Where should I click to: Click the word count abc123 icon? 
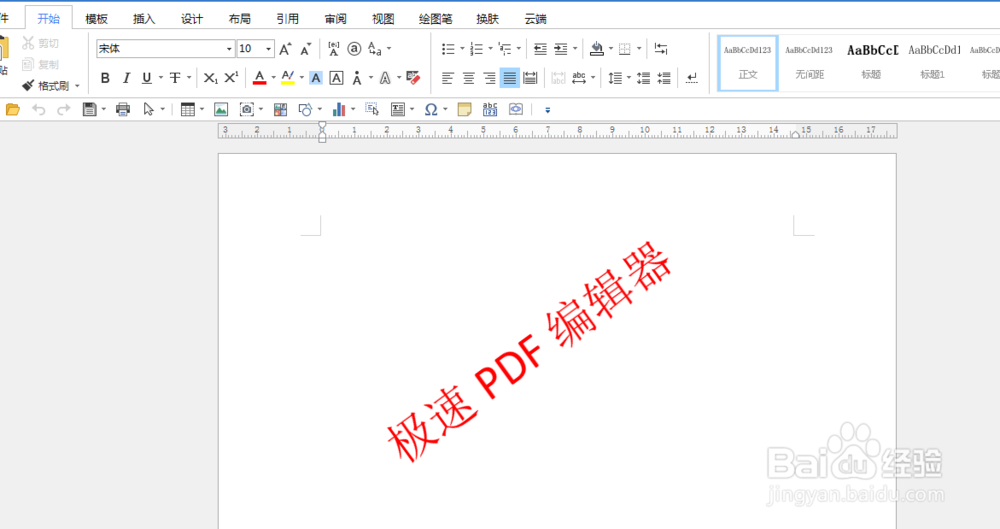[490, 110]
